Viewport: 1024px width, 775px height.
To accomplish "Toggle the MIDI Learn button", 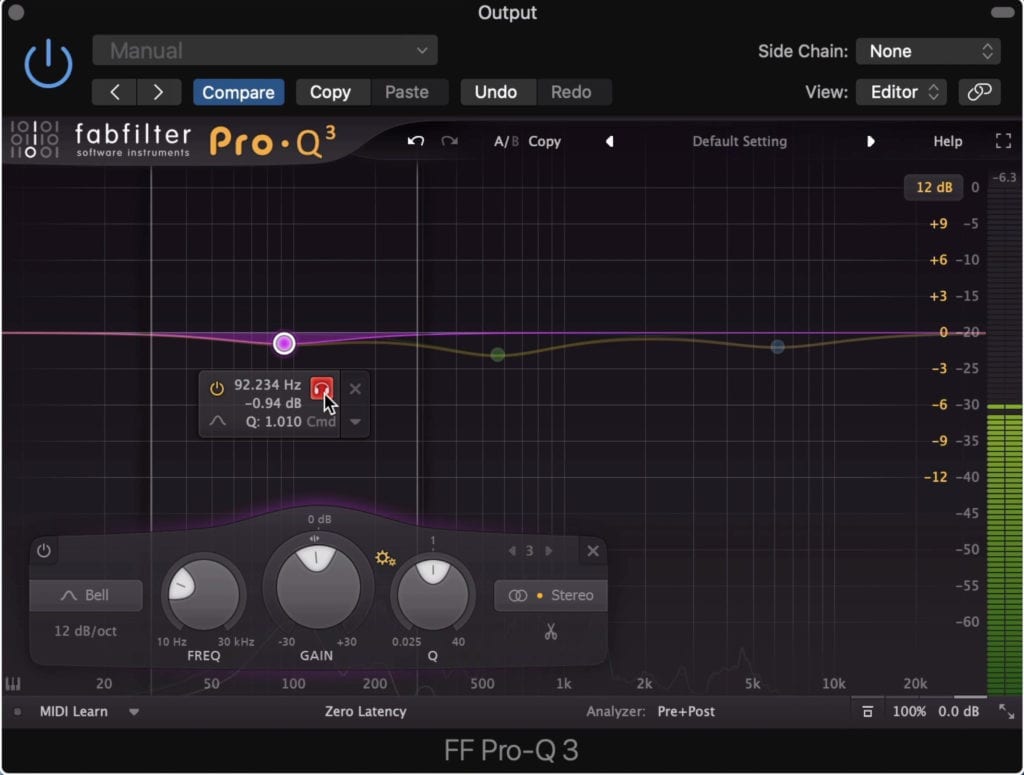I will 74,711.
